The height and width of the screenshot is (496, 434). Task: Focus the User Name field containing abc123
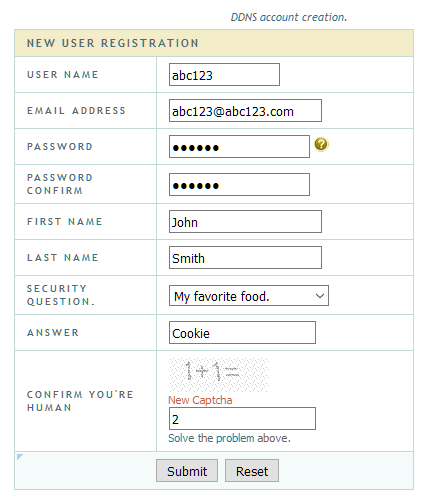pyautogui.click(x=224, y=75)
